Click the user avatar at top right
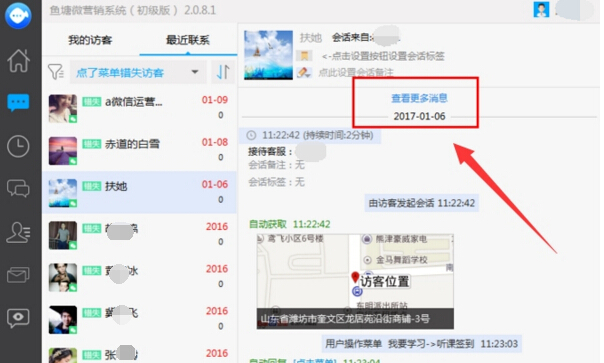This screenshot has height=363, width=604. 541,10
